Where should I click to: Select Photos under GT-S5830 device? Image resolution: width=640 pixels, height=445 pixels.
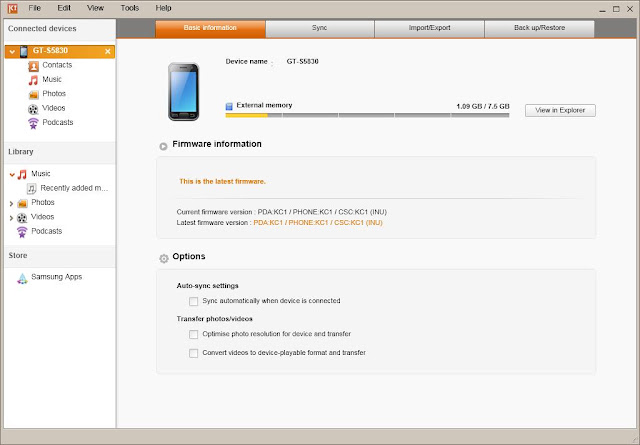coord(54,94)
